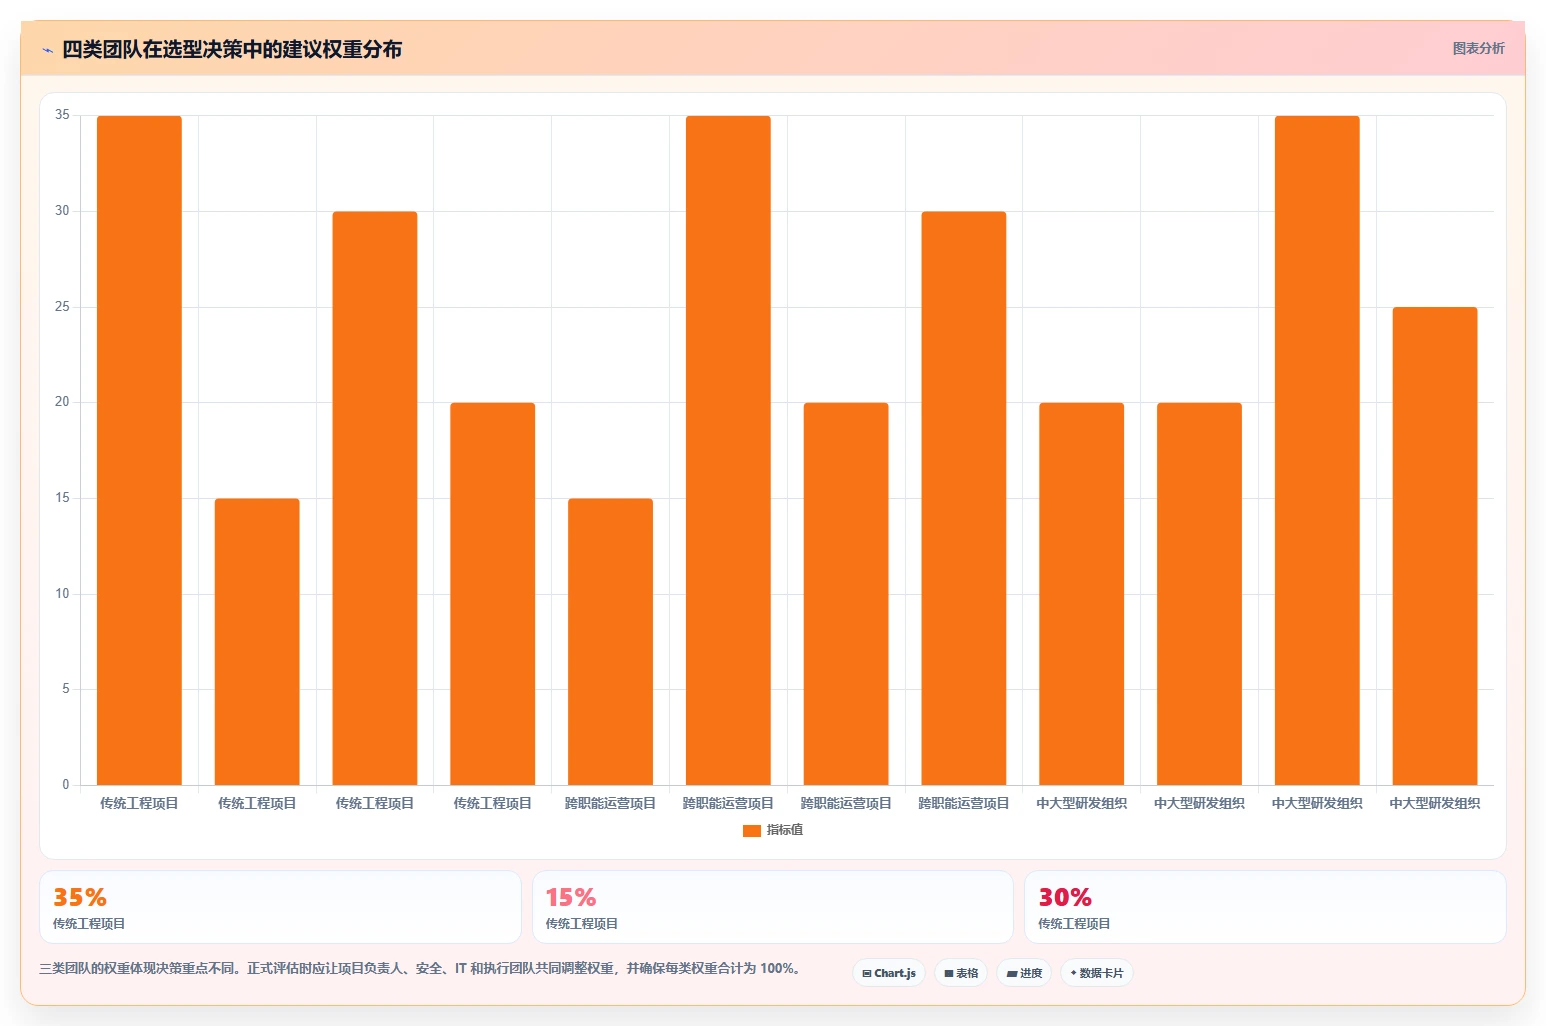
Task: Click the 跨职能运营项目 bar with value 20
Action: (x=846, y=594)
